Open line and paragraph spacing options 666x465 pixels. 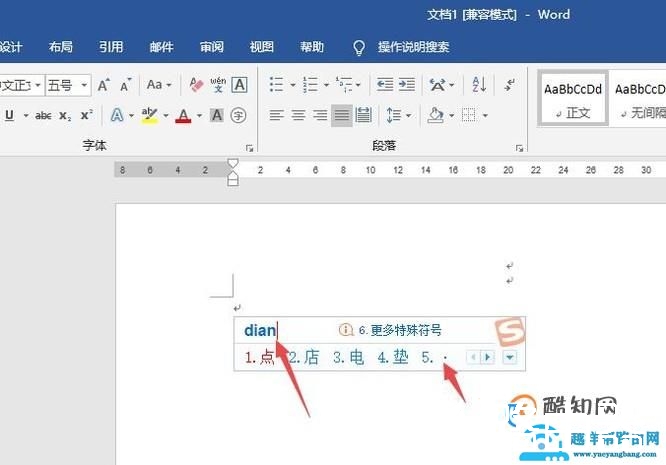394,115
